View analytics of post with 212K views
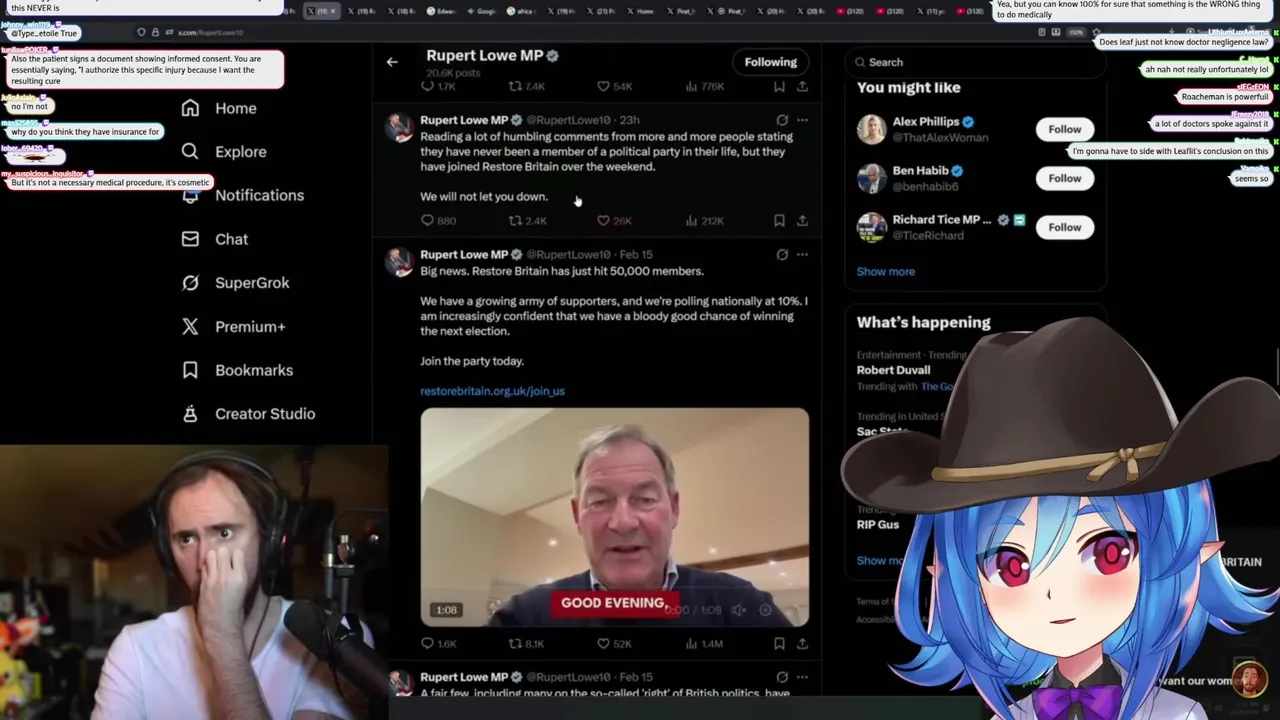1280x720 pixels. coord(691,220)
